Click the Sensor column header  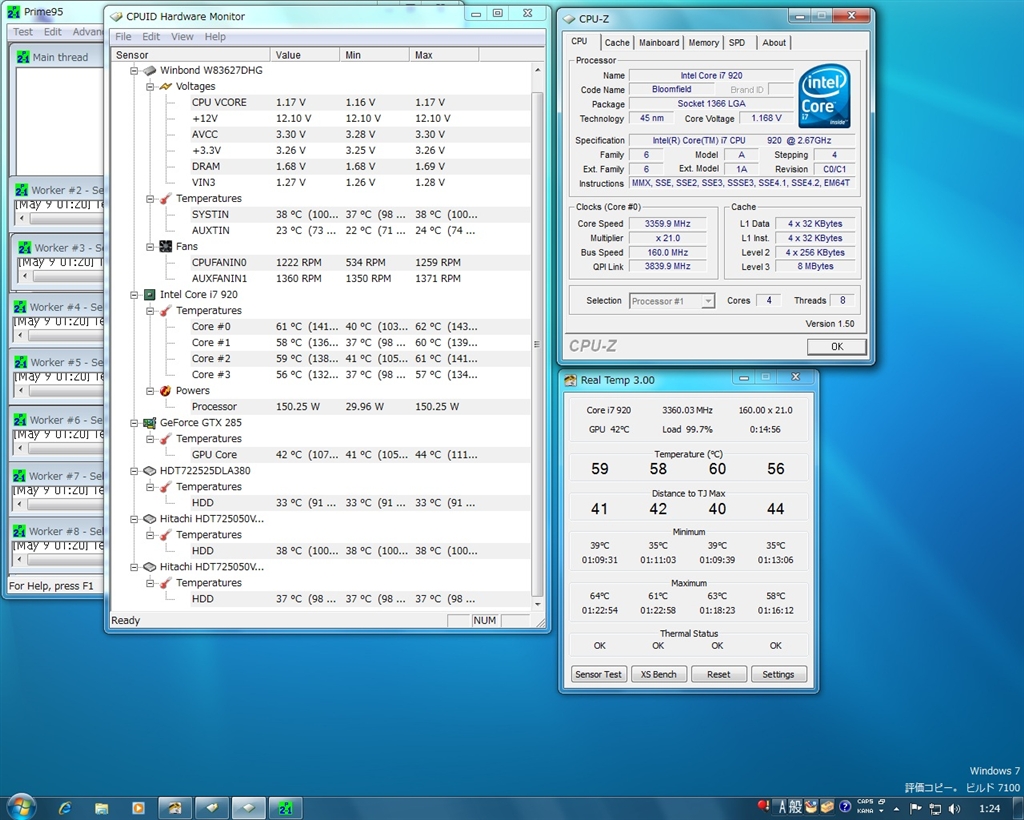pos(190,55)
